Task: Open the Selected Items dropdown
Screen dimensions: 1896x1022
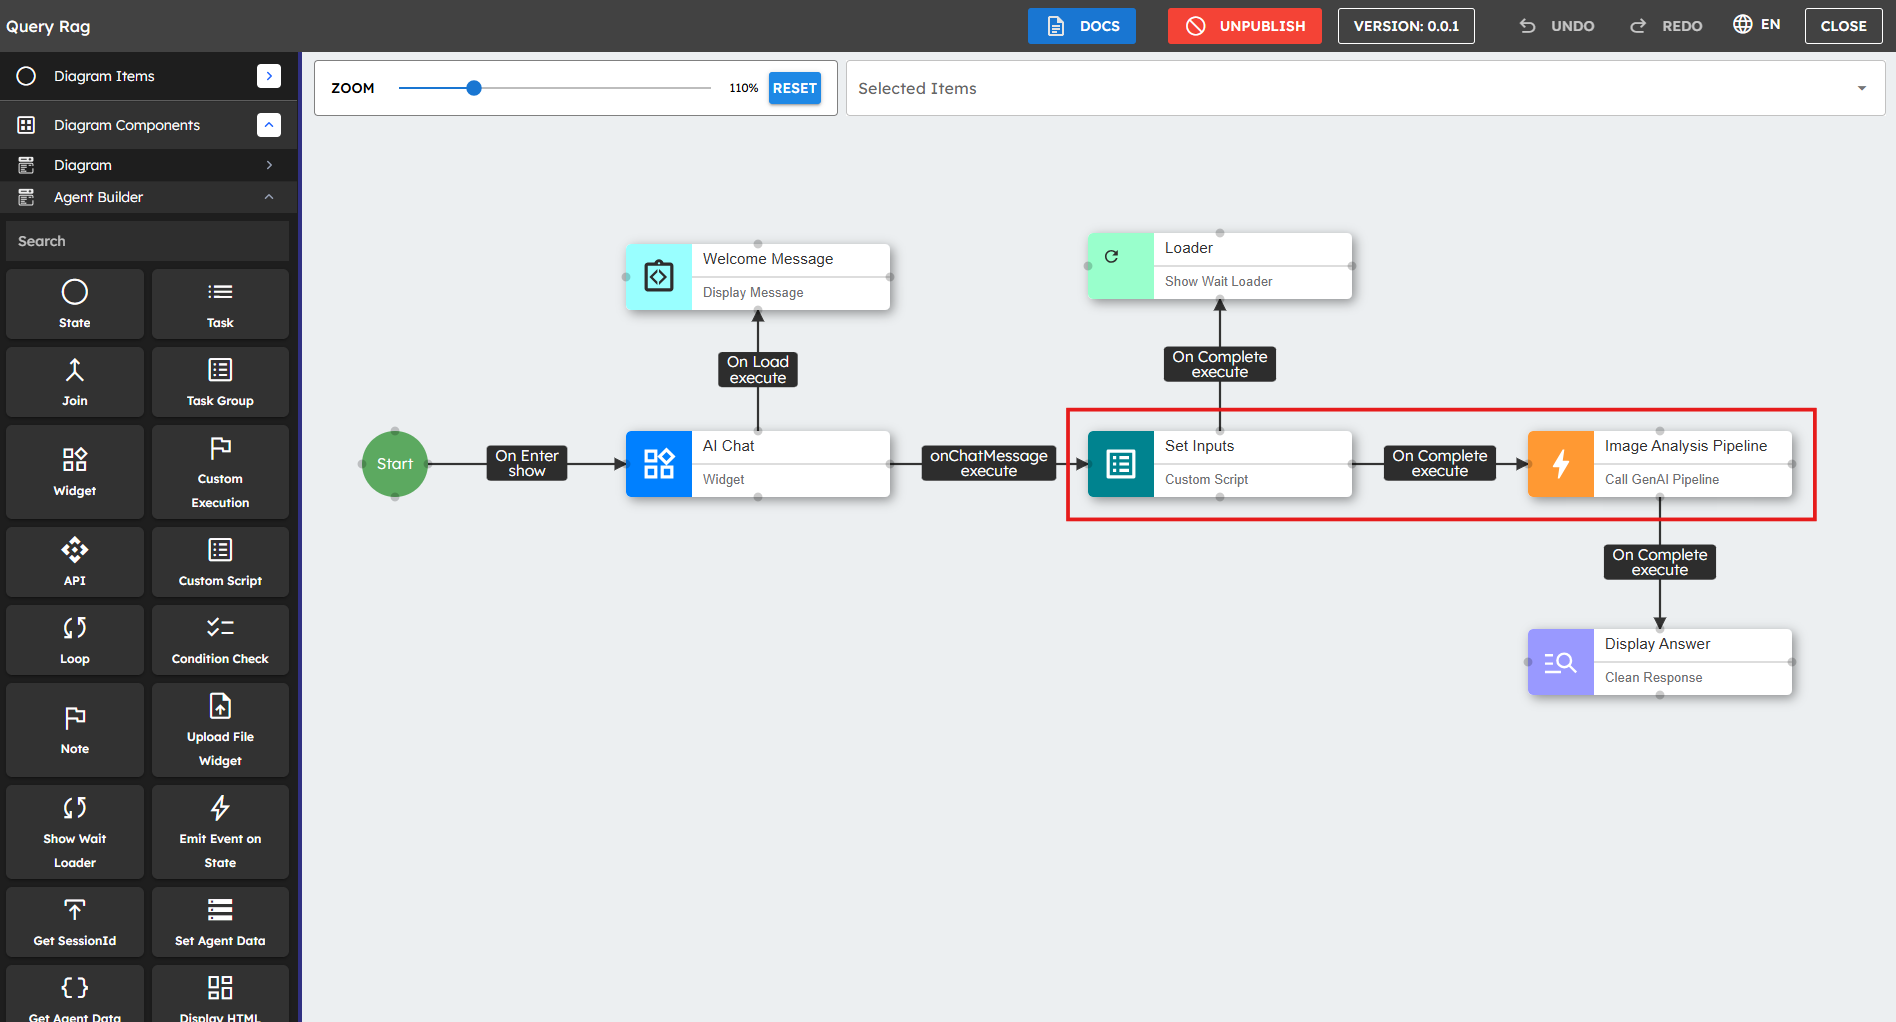Action: [1861, 88]
